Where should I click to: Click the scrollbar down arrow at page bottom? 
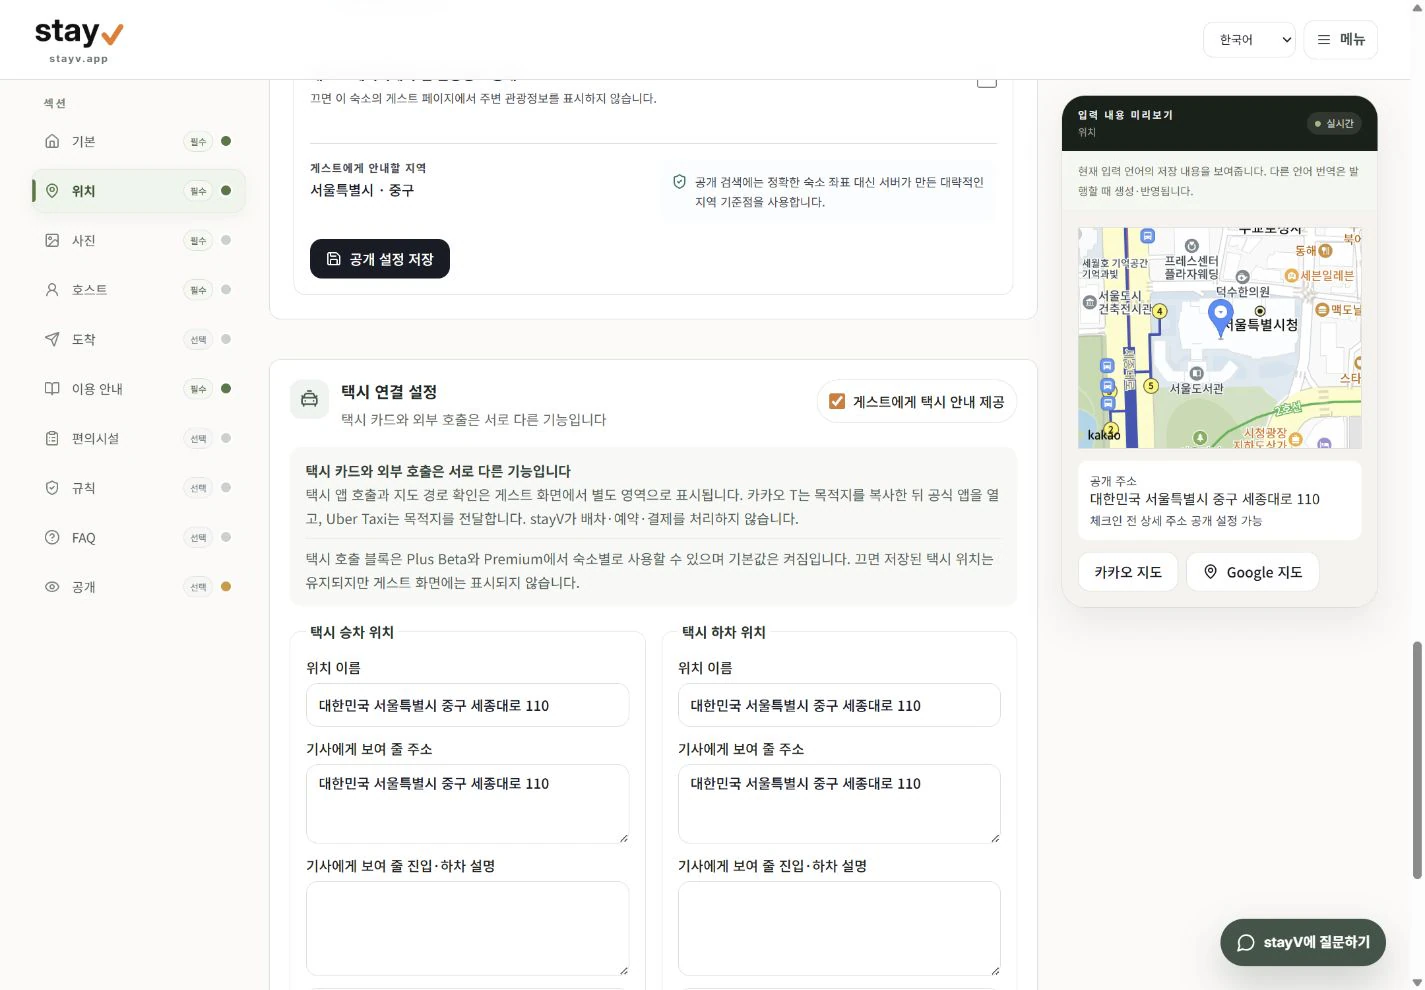click(x=1417, y=982)
